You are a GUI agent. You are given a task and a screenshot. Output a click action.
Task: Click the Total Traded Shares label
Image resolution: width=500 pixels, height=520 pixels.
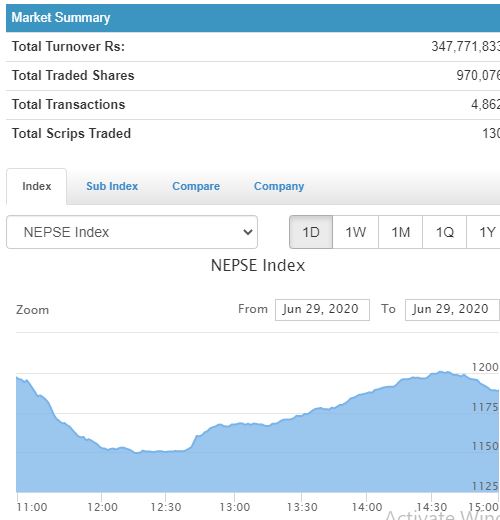(73, 75)
